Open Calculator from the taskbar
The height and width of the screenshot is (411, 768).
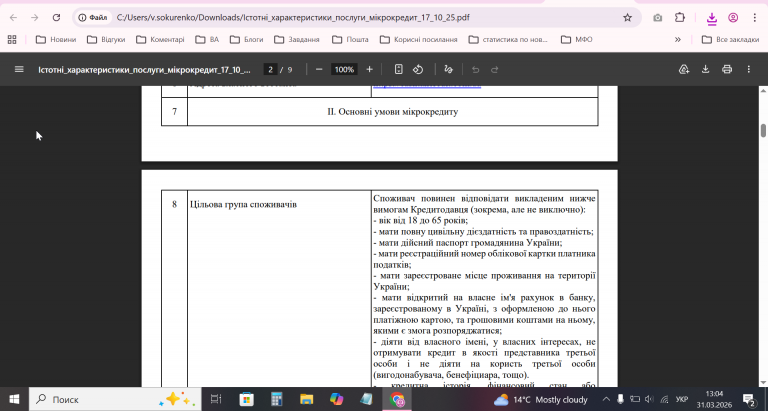click(277, 399)
